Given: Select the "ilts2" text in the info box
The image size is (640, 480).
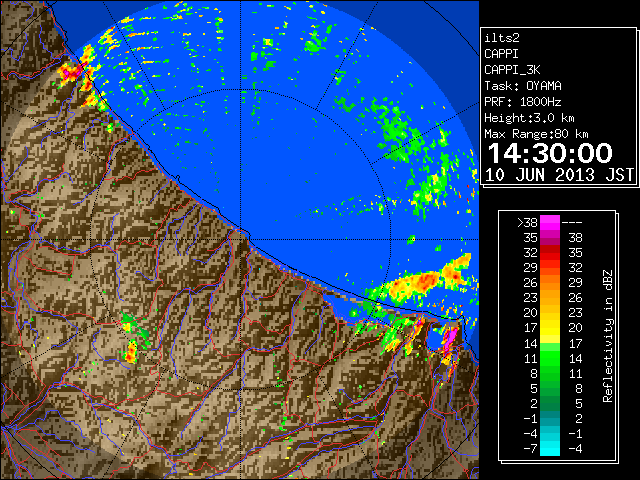Looking at the screenshot, I should click(502, 38).
